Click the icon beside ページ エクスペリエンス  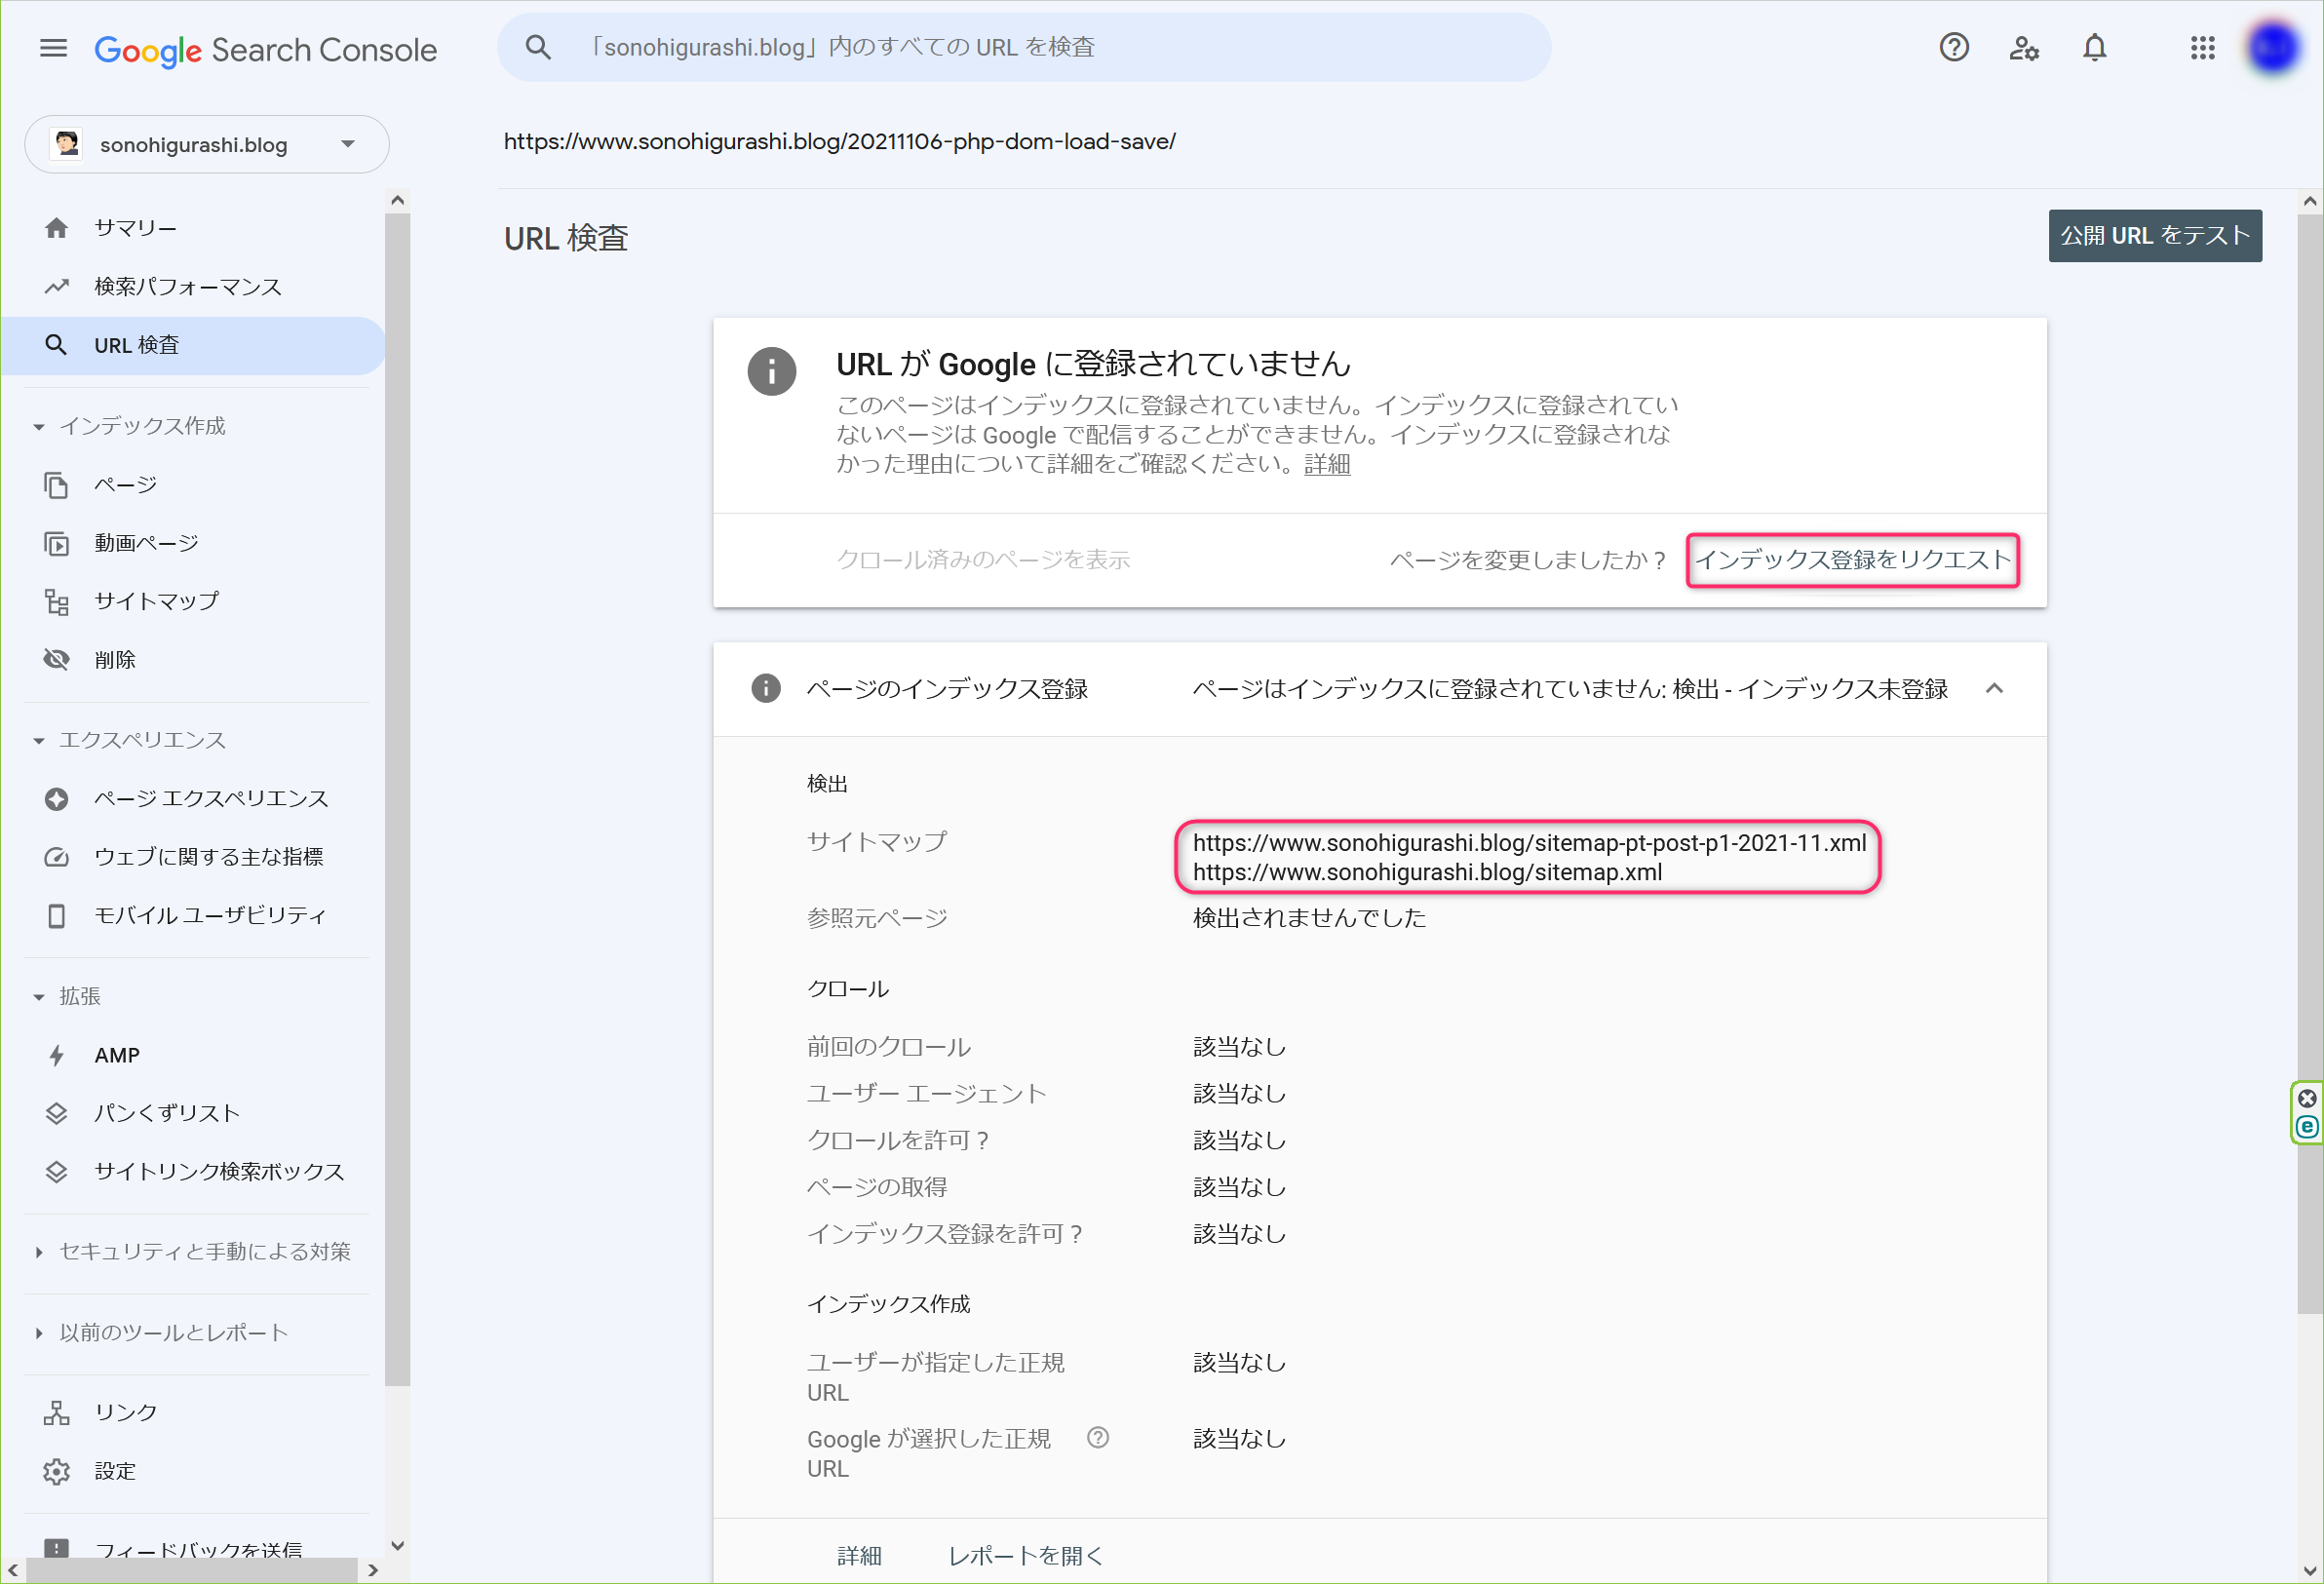56,799
